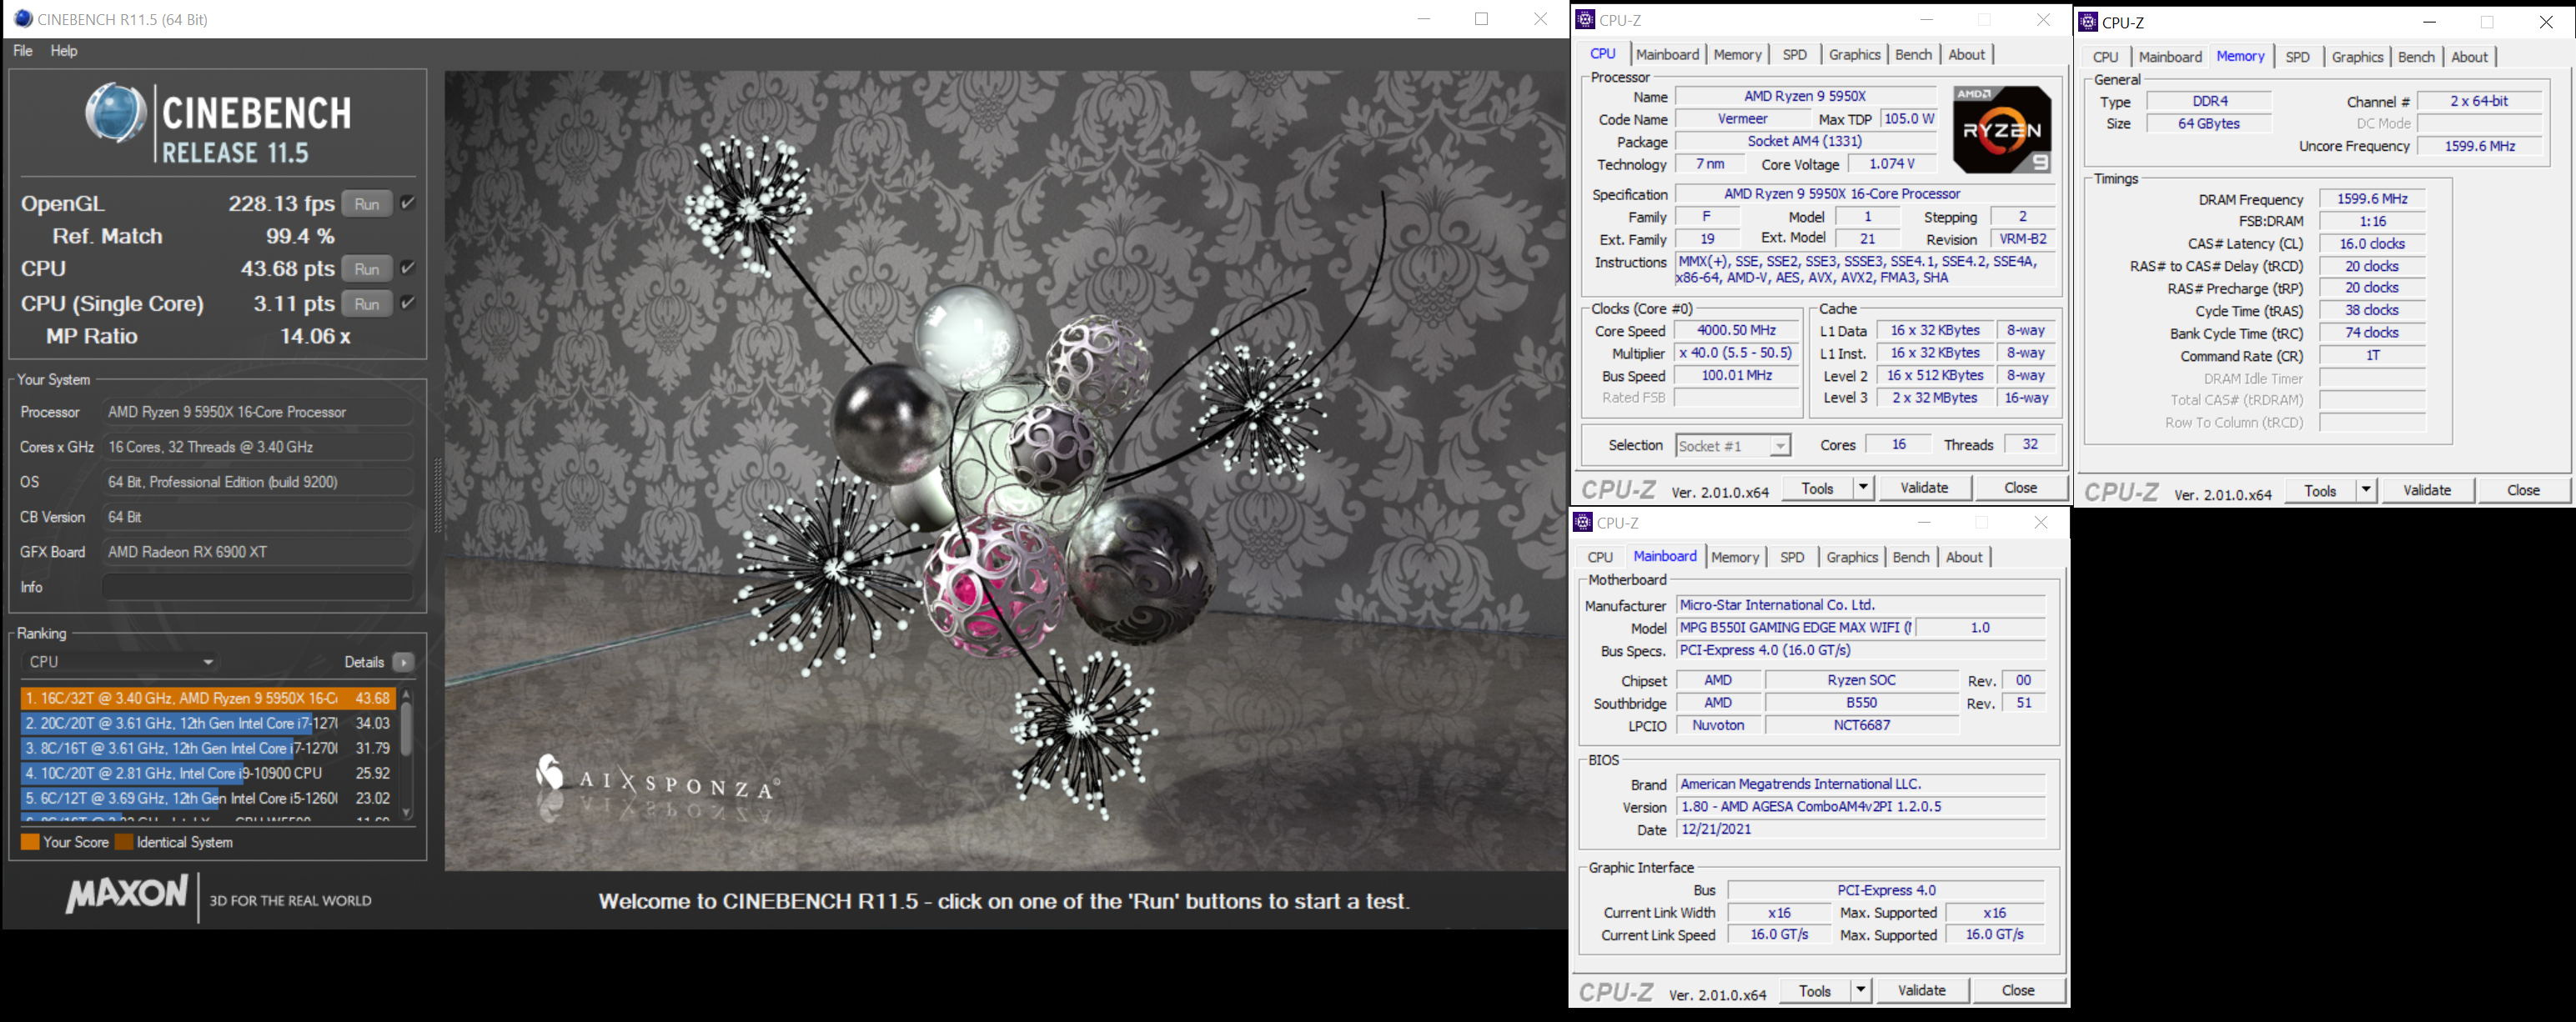Click the GFX Board field AMD Radeon RX 6900 XT
The width and height of the screenshot is (2576, 1022).
point(258,552)
